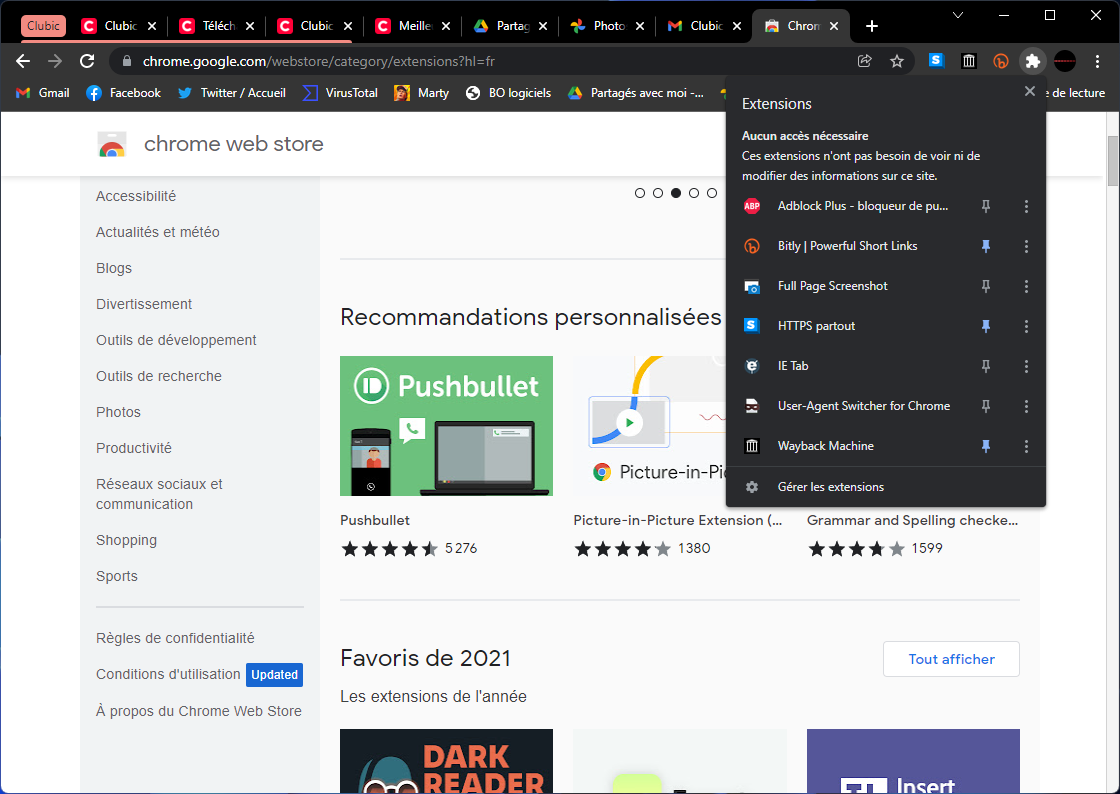1120x794 pixels.
Task: Click the Full Page Screenshot extension icon
Action: (x=751, y=286)
